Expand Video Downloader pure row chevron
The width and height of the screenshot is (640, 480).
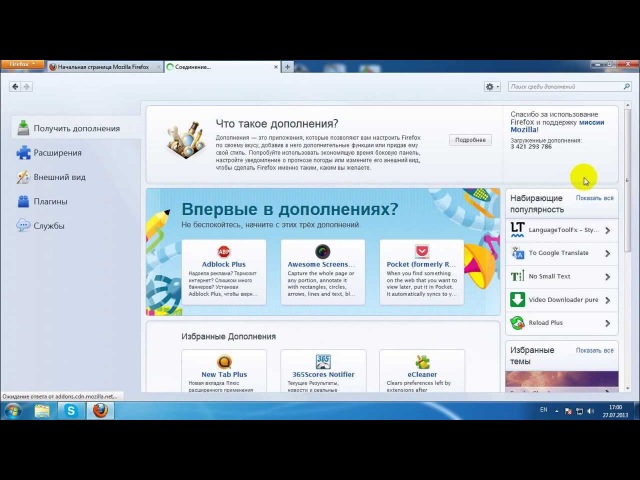click(x=608, y=300)
